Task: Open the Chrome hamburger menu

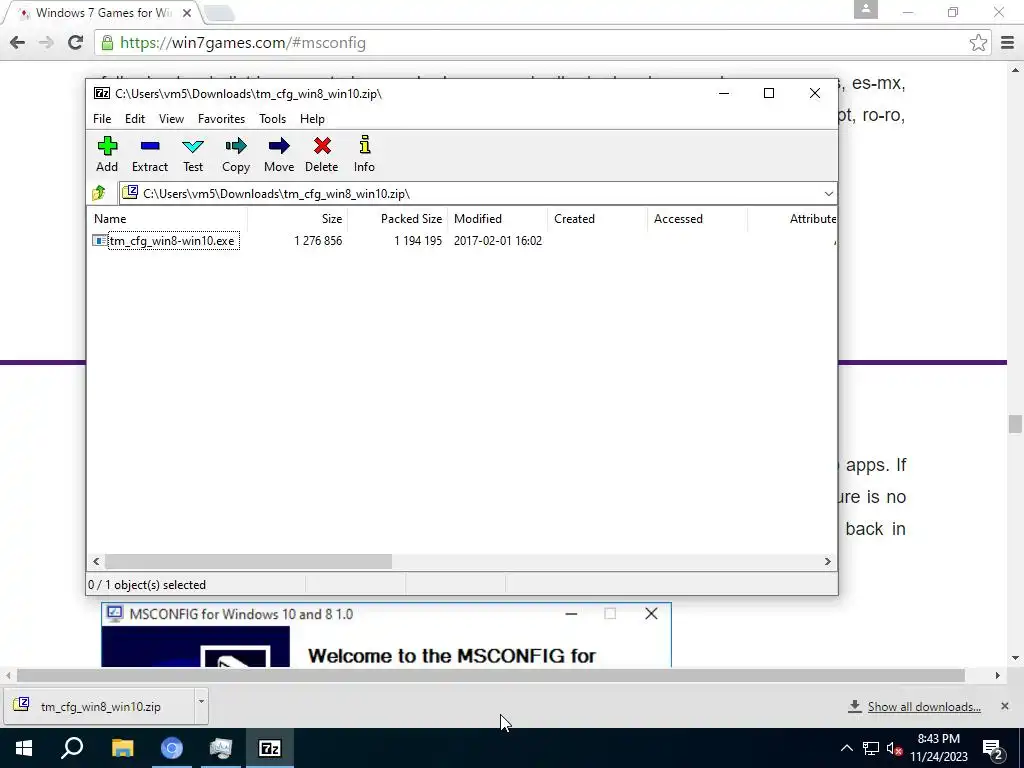Action: (x=1008, y=43)
